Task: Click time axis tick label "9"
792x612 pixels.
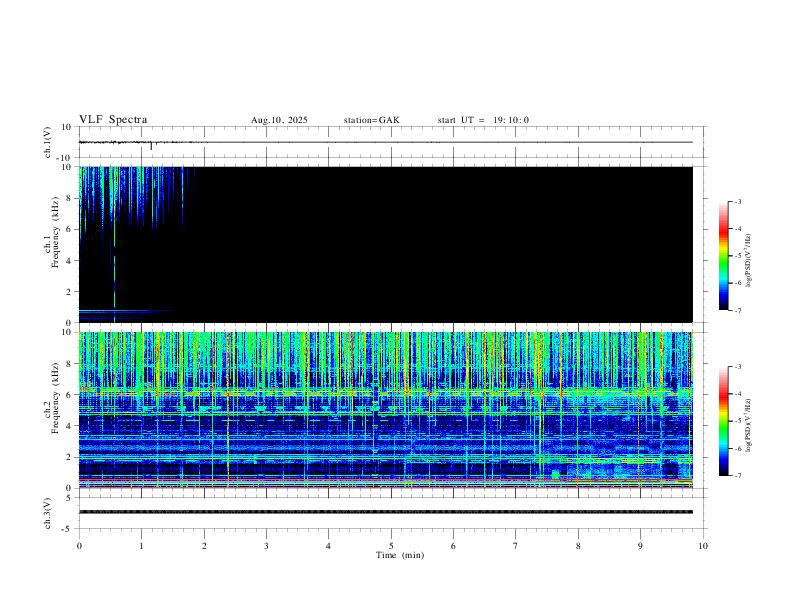Action: 640,546
